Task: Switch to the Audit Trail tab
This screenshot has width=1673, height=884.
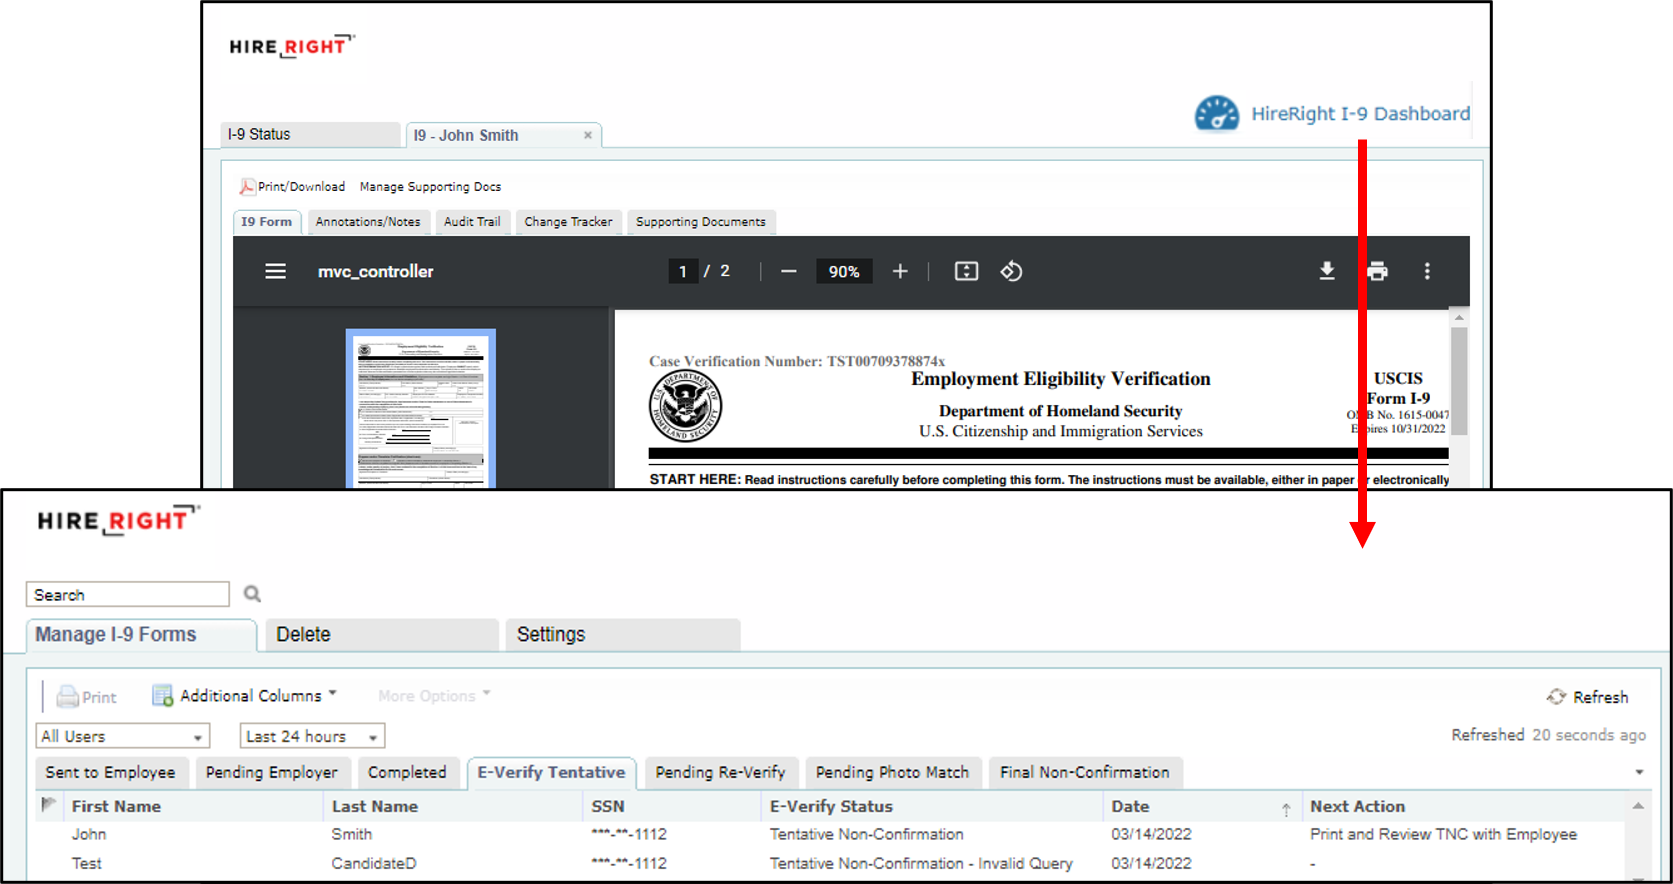Action: [472, 222]
